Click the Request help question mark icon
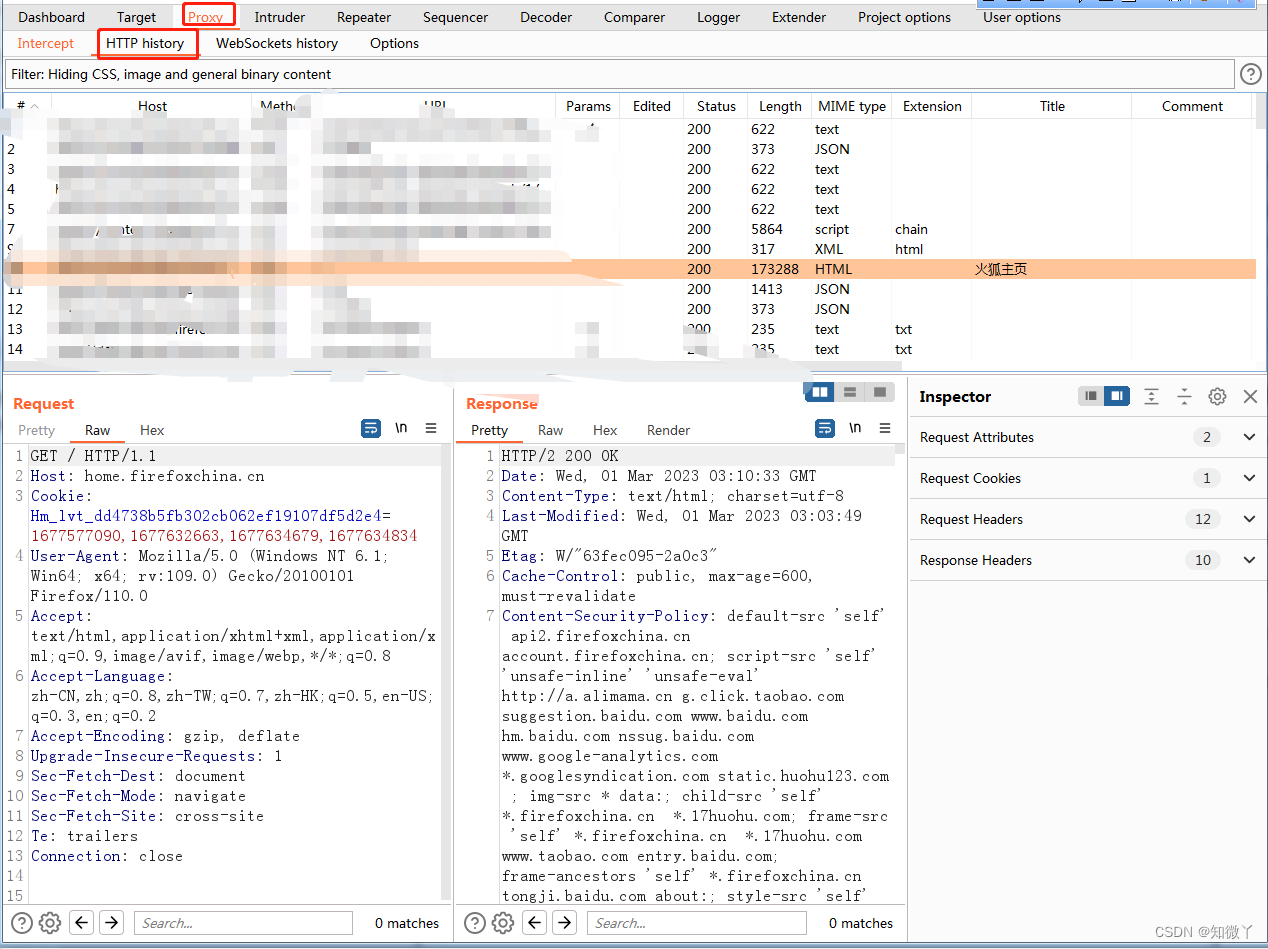The image size is (1268, 949). point(22,922)
